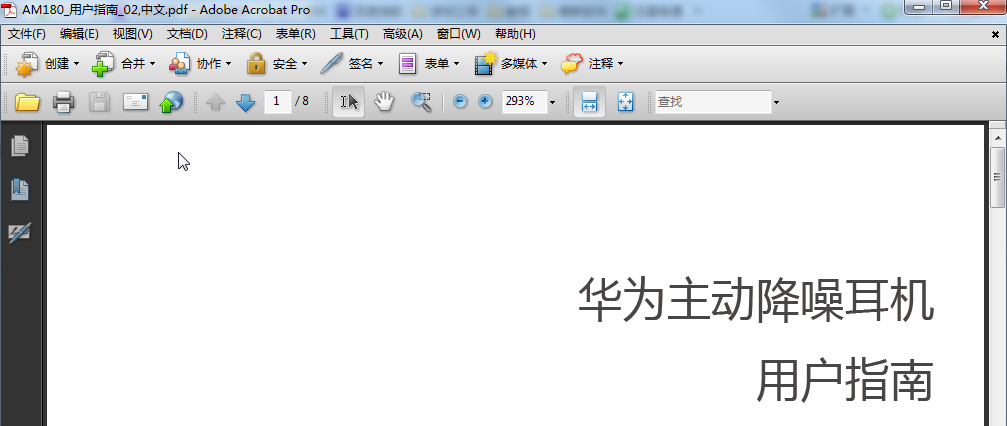Click the 安全 padlock icon
1007x426 pixels.
point(256,64)
